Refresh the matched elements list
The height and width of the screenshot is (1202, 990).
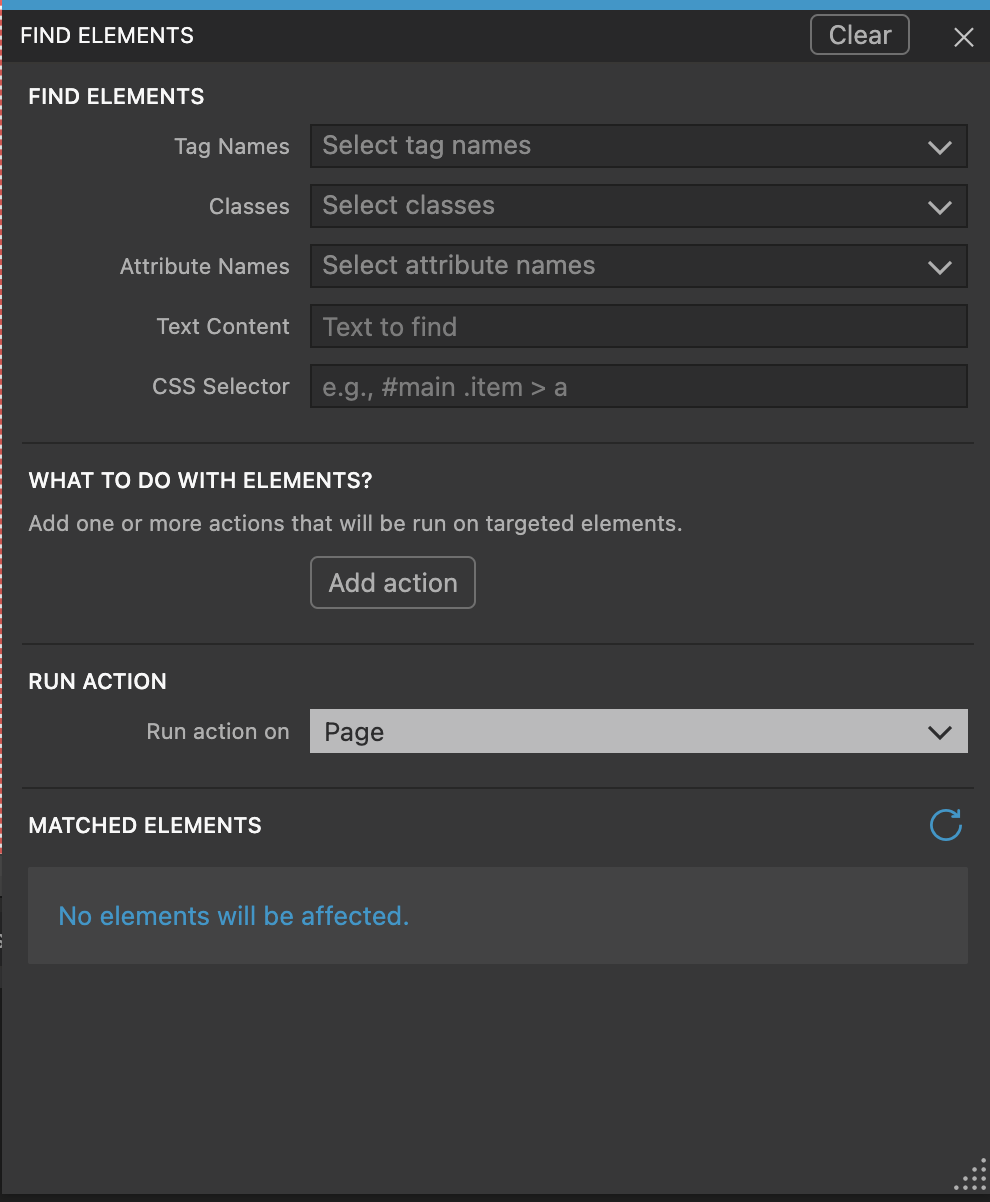pyautogui.click(x=945, y=826)
